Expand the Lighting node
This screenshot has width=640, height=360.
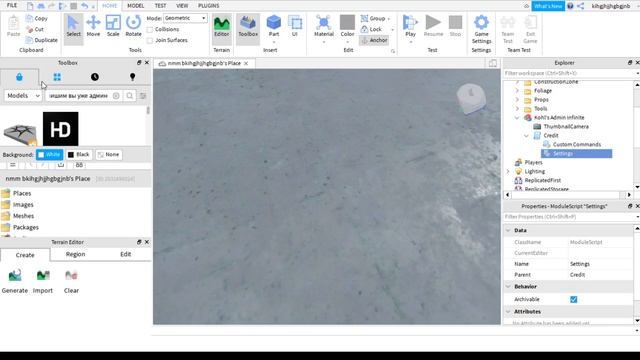(x=508, y=171)
